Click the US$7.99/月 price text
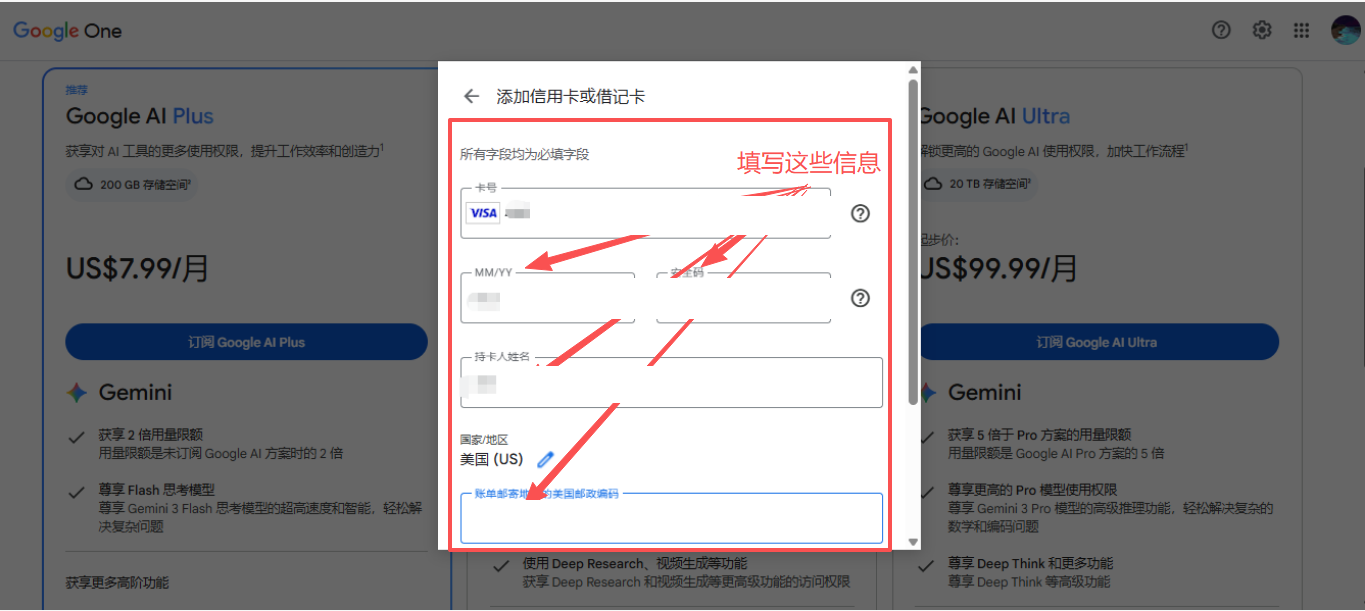This screenshot has width=1365, height=611. tap(138, 268)
